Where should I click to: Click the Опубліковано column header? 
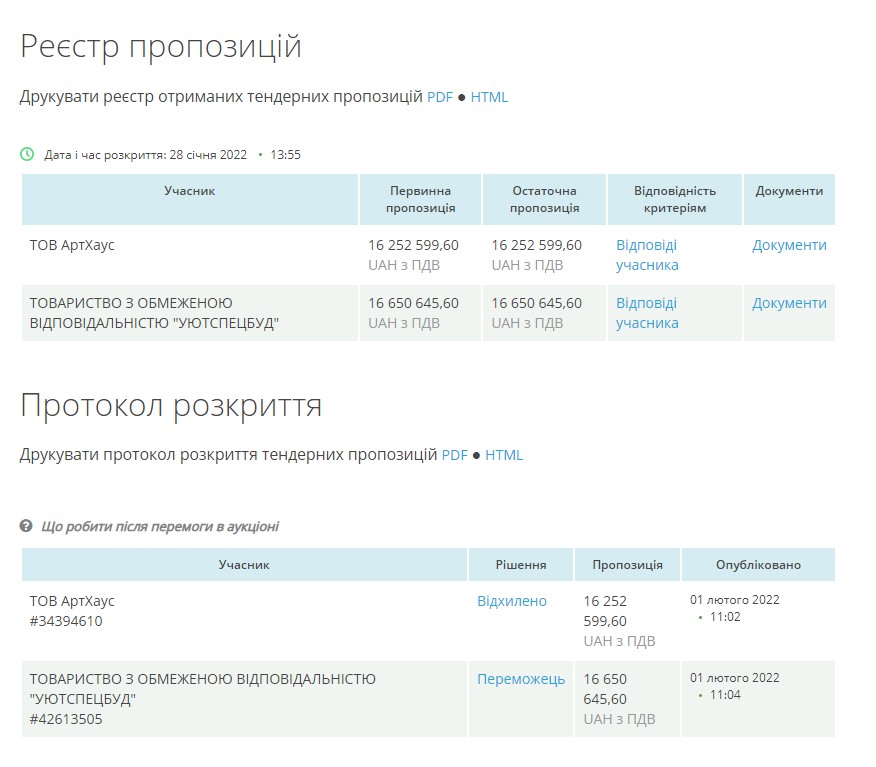[758, 565]
